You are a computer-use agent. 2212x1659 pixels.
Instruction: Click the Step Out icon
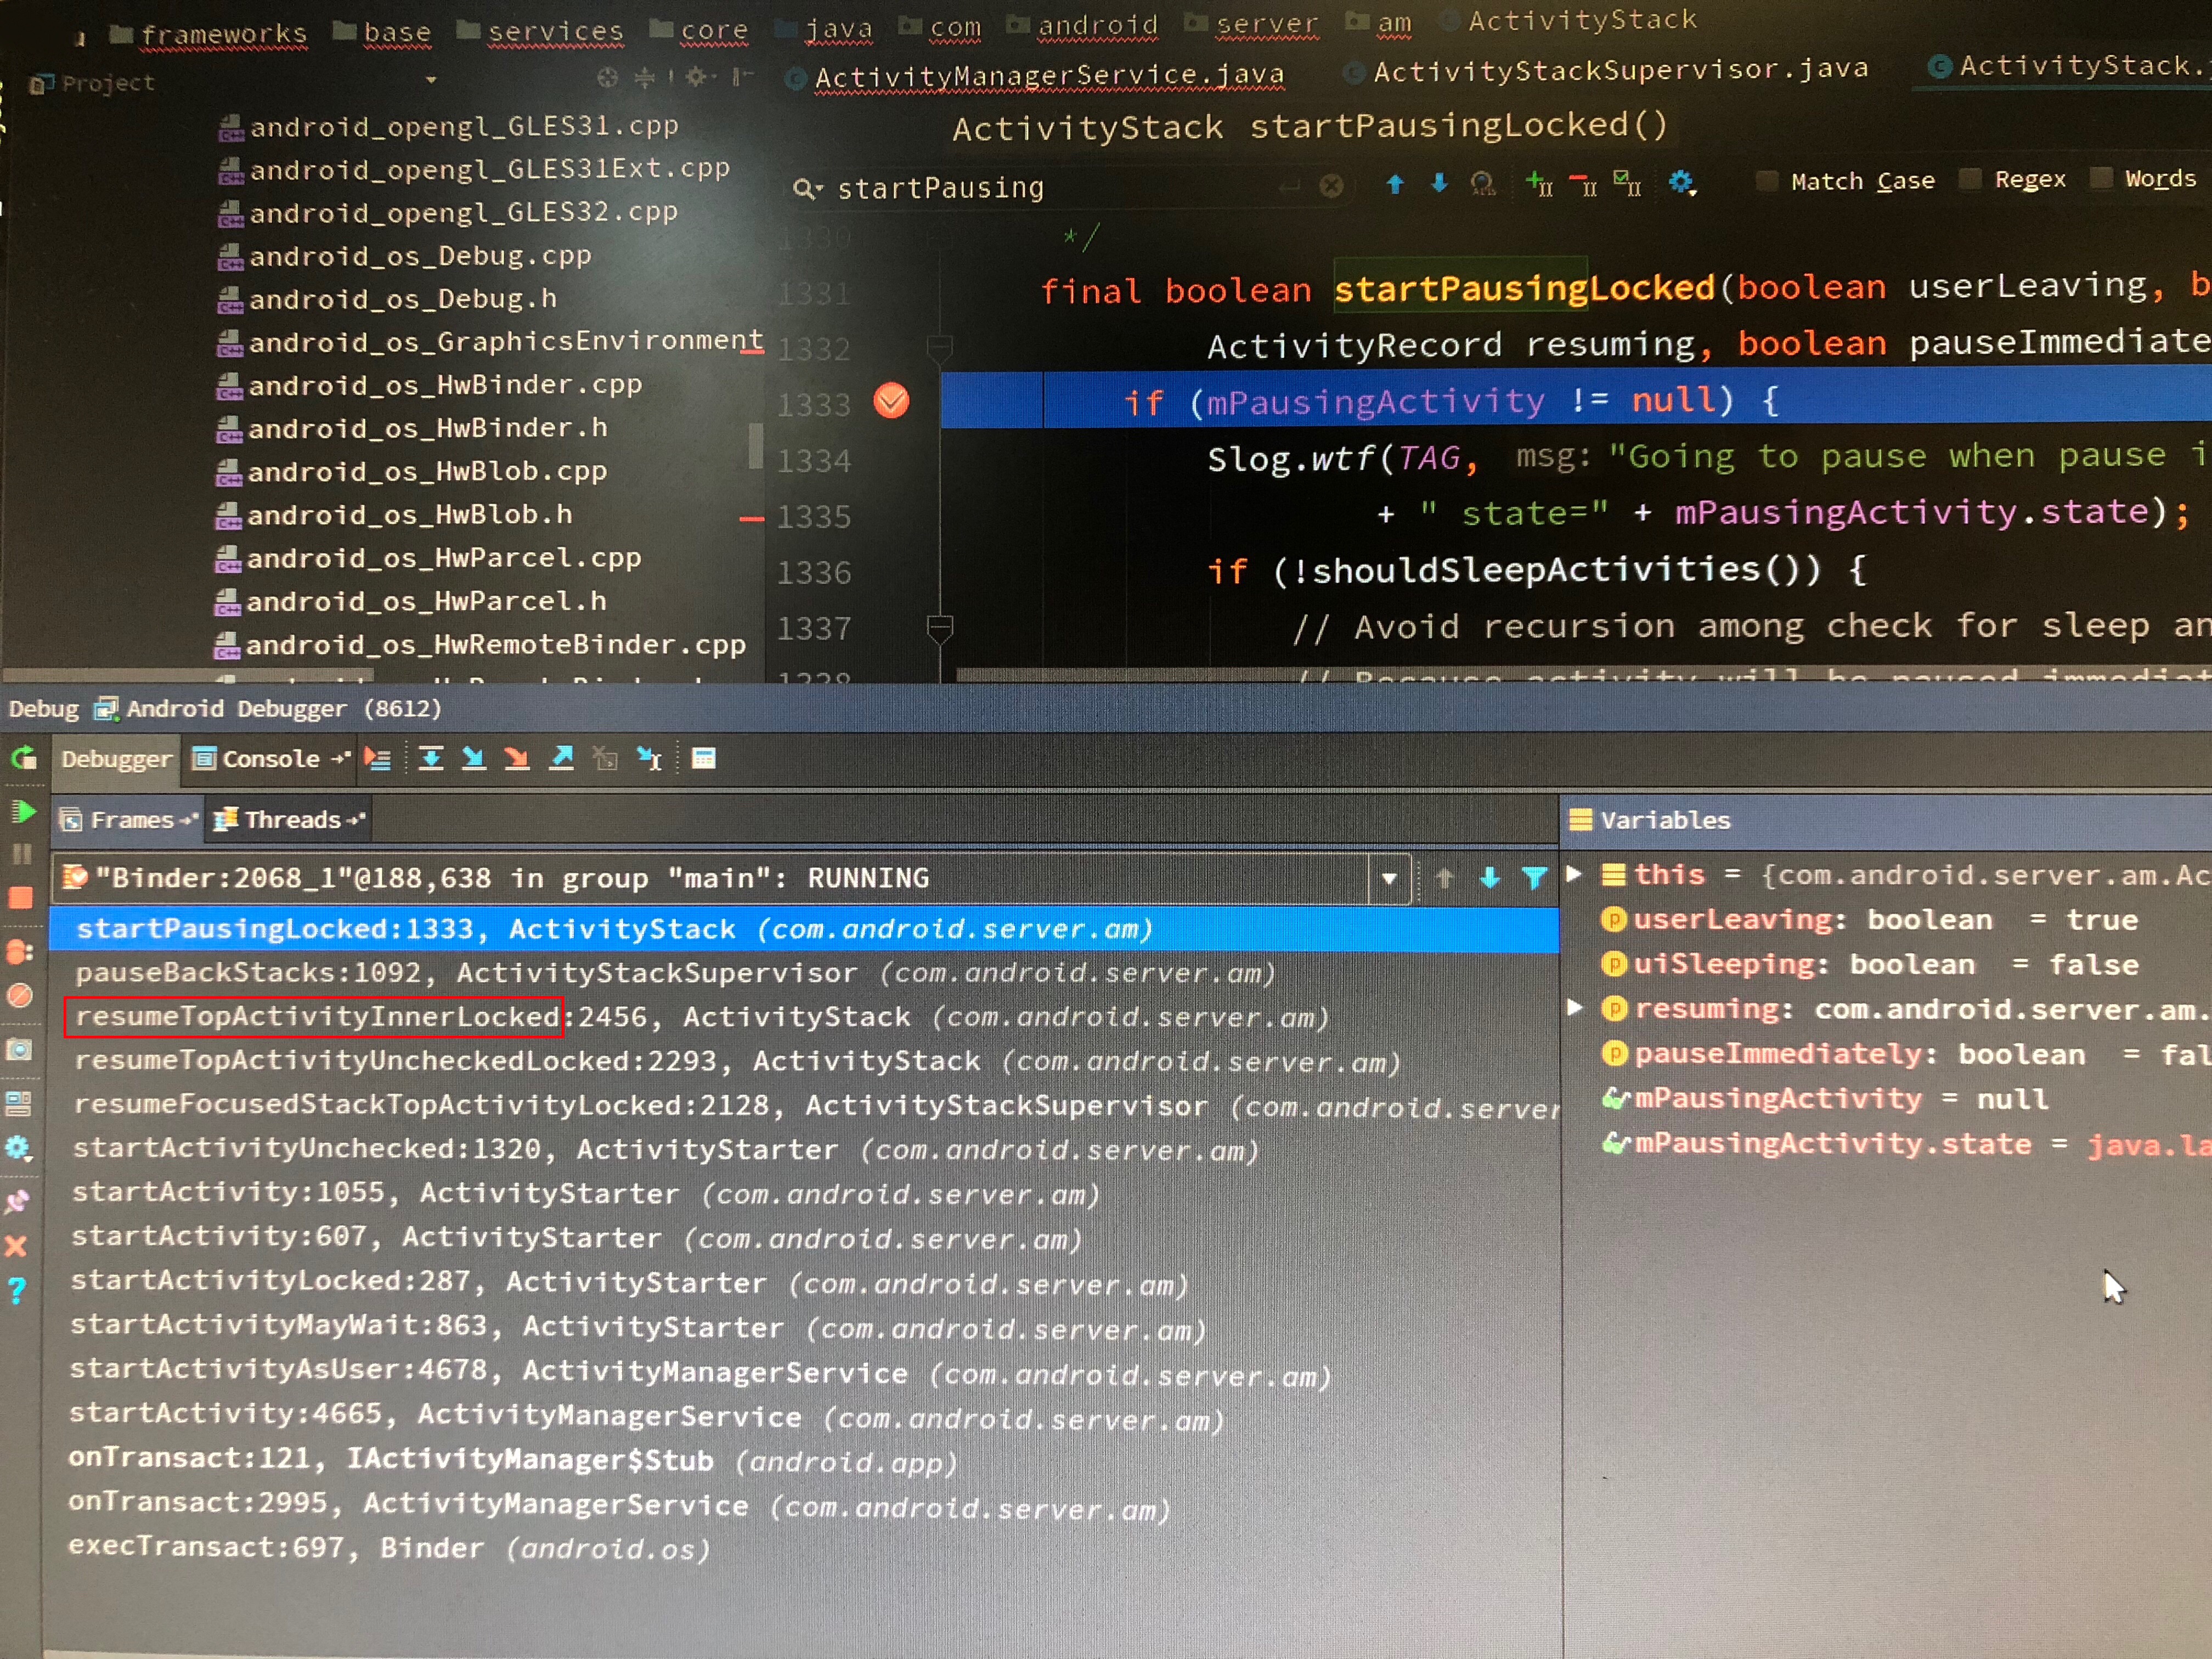(x=562, y=759)
